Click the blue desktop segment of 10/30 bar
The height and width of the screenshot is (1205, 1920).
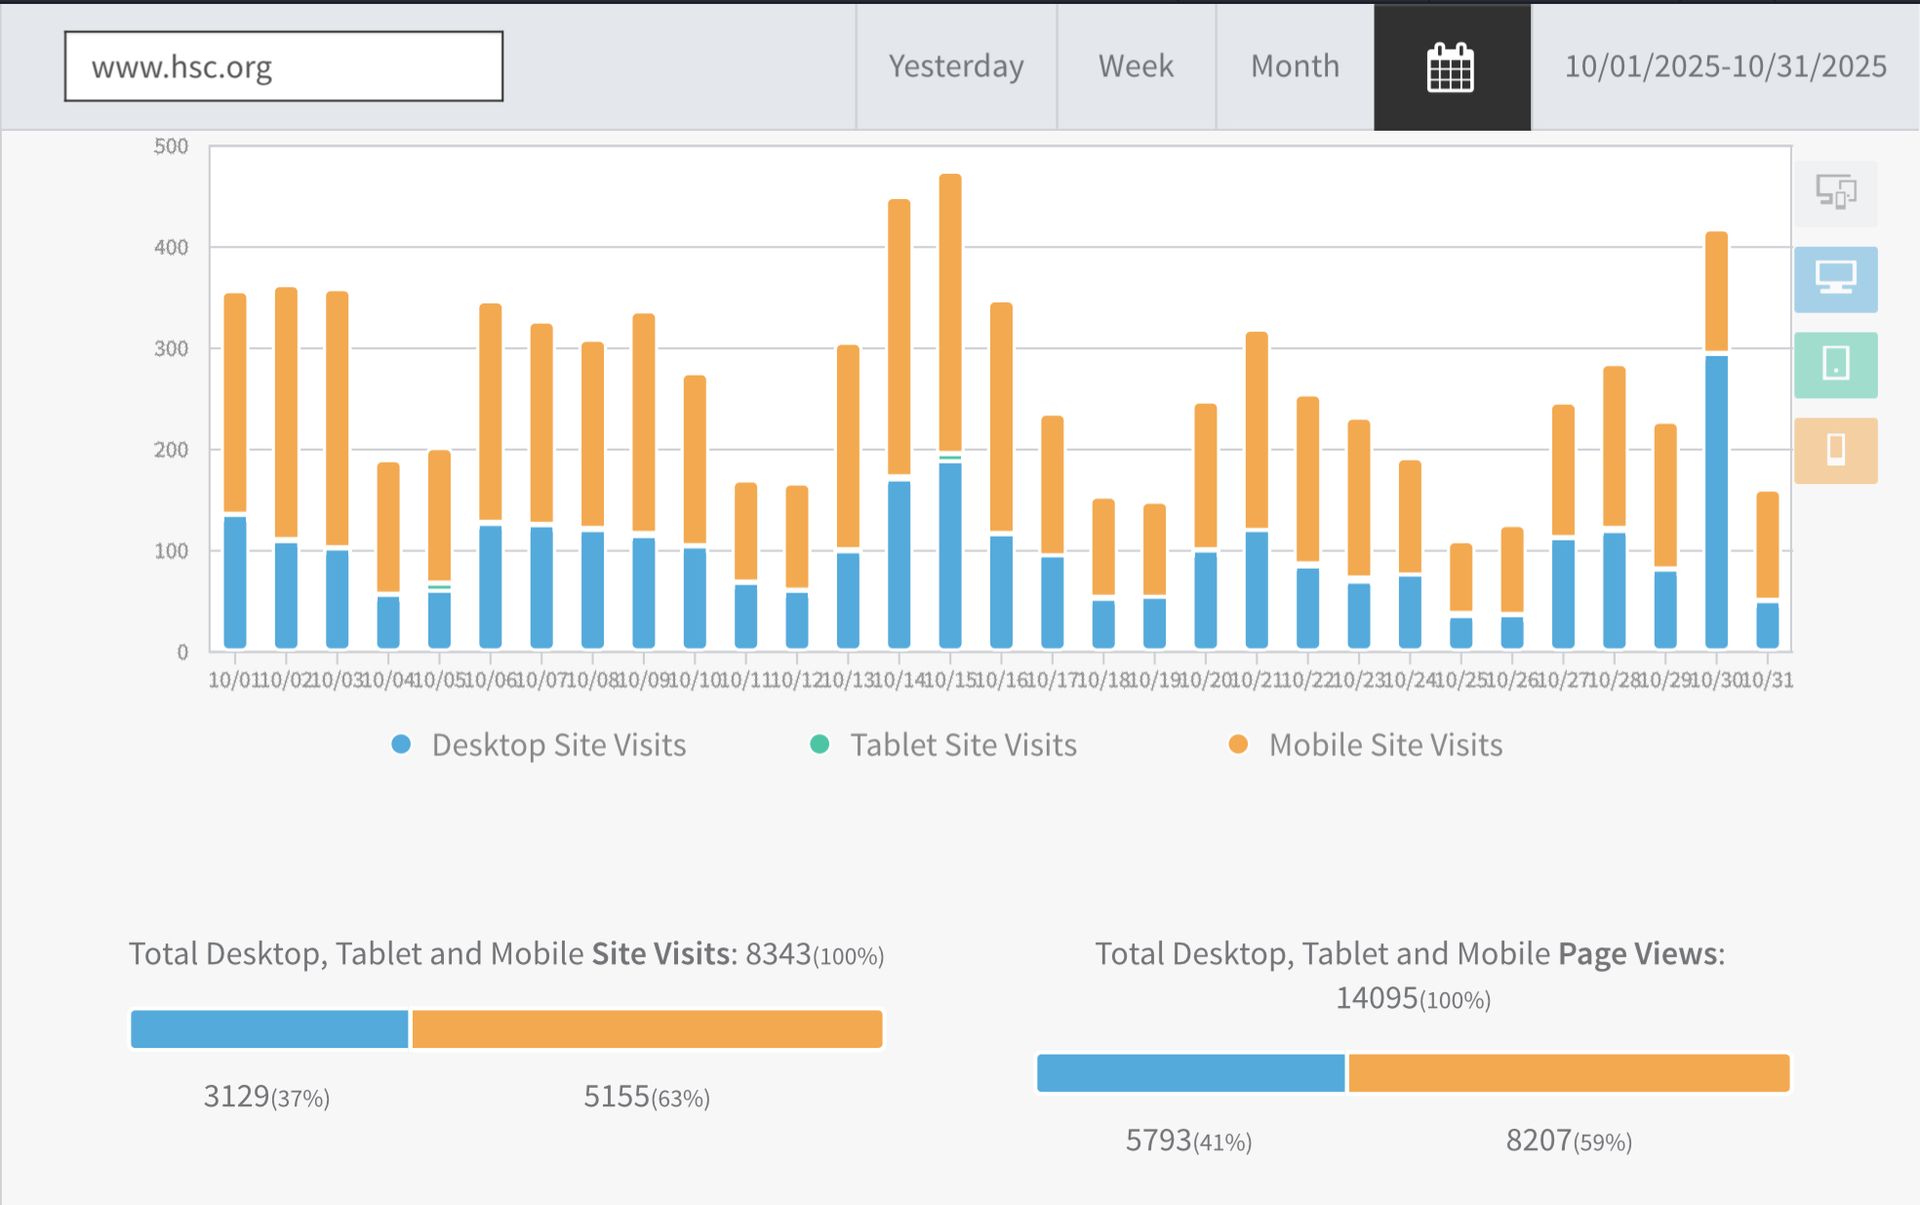pos(1716,500)
